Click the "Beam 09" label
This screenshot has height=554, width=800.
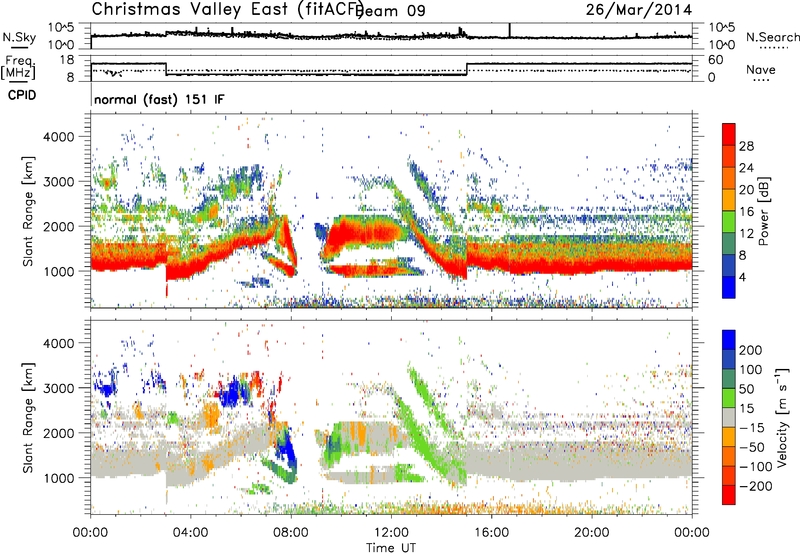(390, 10)
